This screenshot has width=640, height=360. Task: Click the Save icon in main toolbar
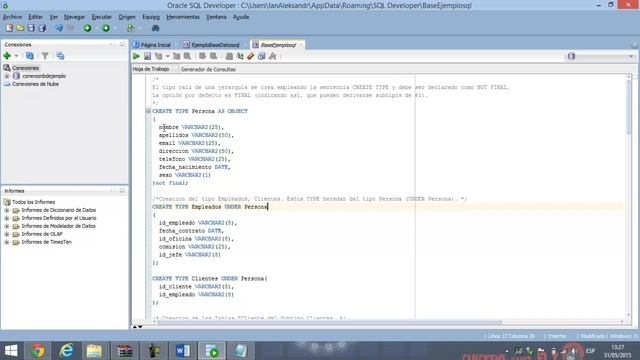31,28
